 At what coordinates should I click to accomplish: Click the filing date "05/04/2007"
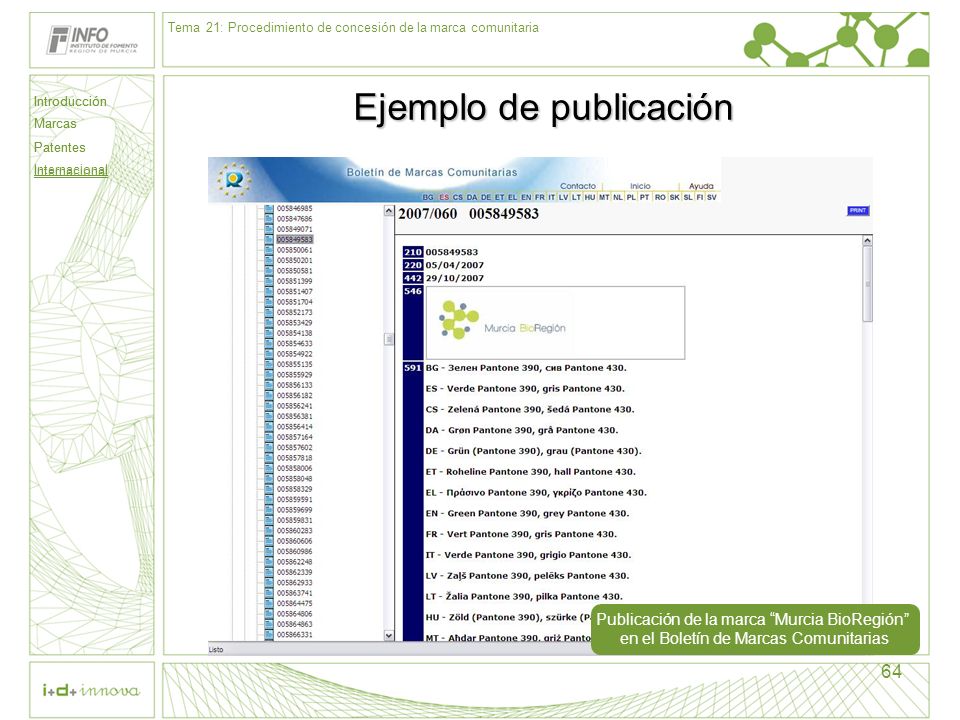point(454,265)
